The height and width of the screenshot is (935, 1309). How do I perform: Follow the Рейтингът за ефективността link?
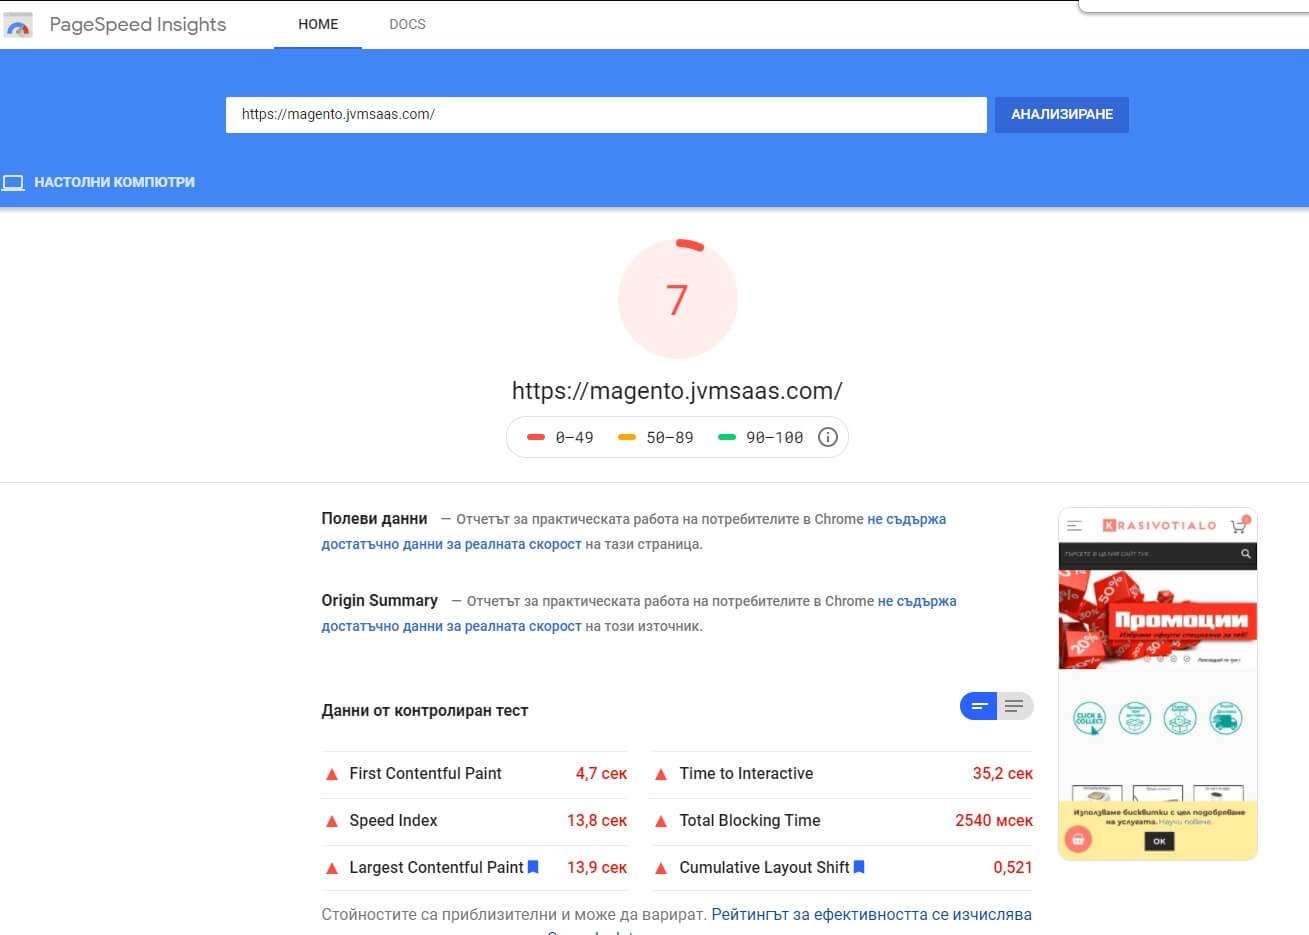click(x=871, y=914)
